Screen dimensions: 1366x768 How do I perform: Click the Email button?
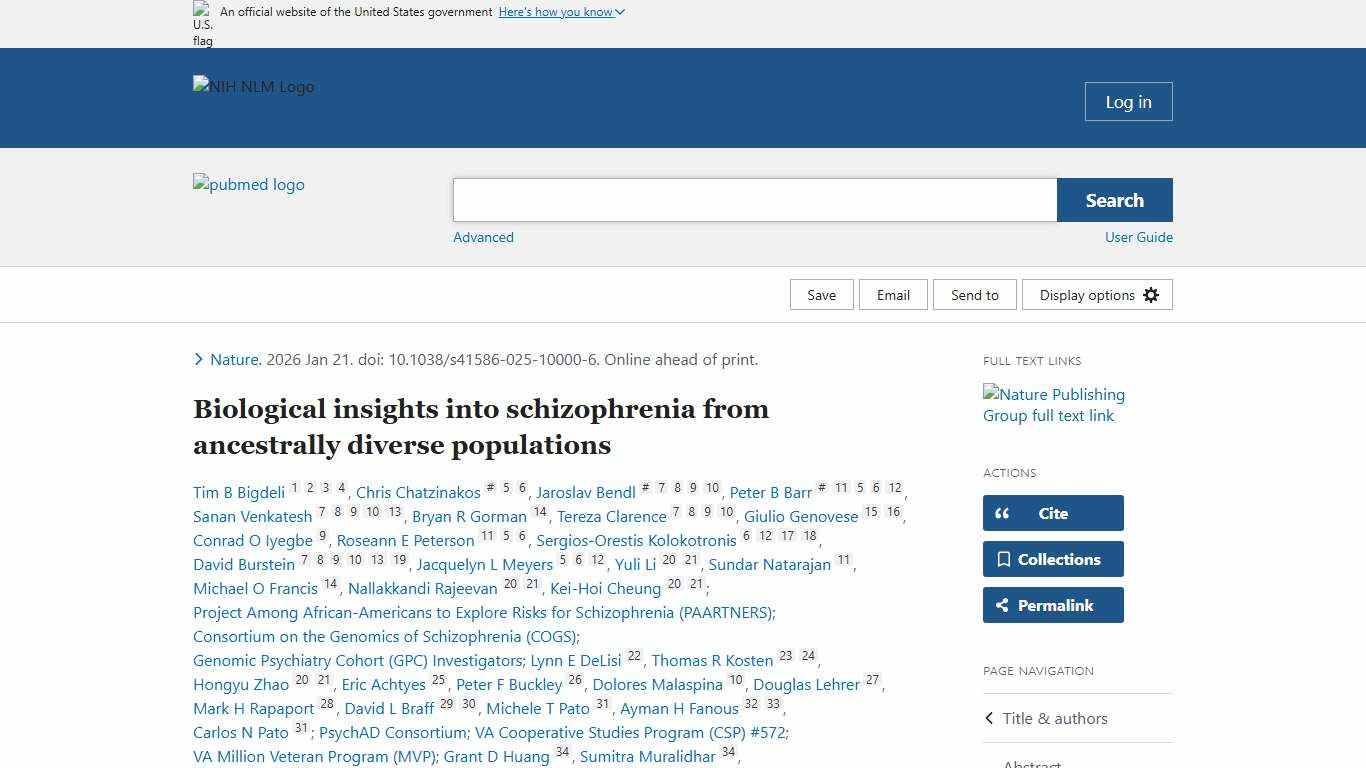(x=893, y=294)
